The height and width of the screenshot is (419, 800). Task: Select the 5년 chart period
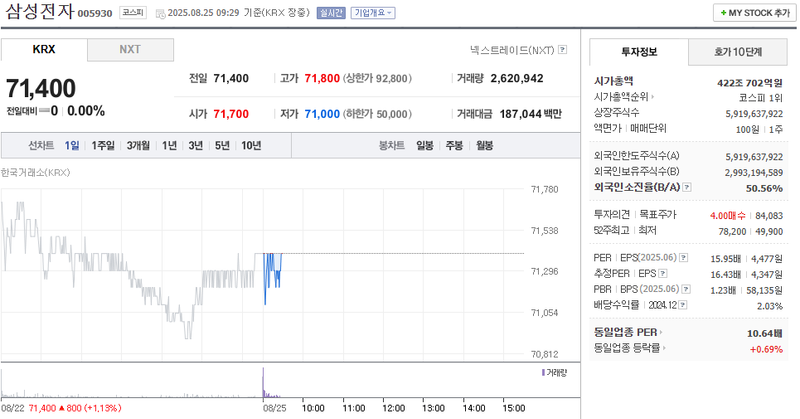pos(222,146)
